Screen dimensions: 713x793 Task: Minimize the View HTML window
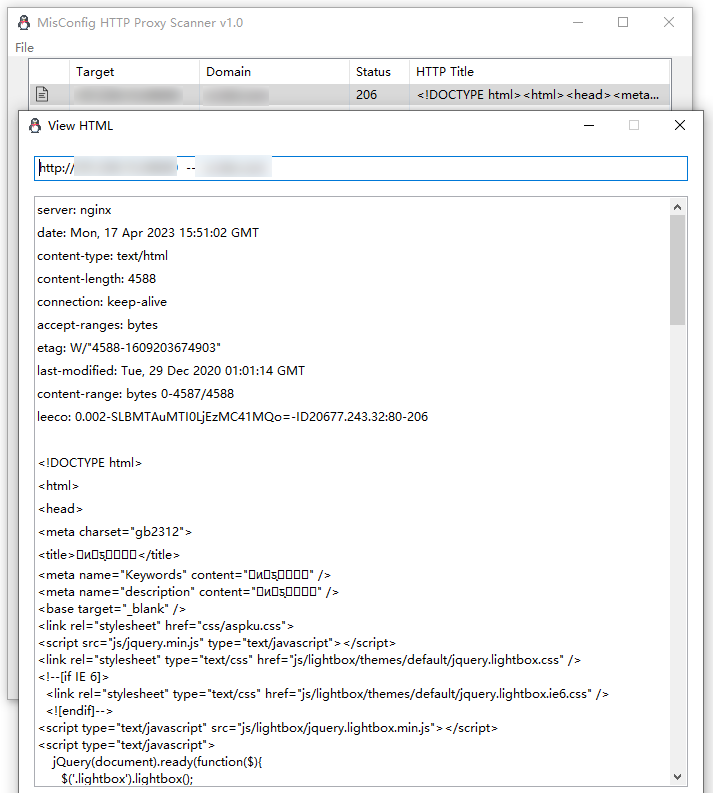589,125
